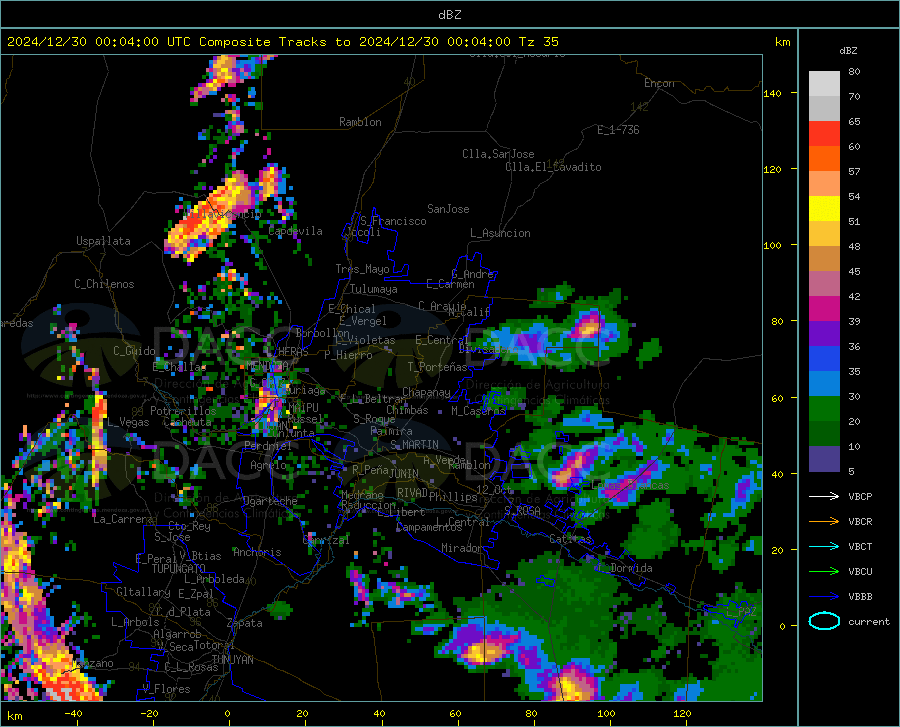Screen dimensions: 900x727
Task: Pick the blue 35 dBZ color swatch
Action: [x=824, y=359]
